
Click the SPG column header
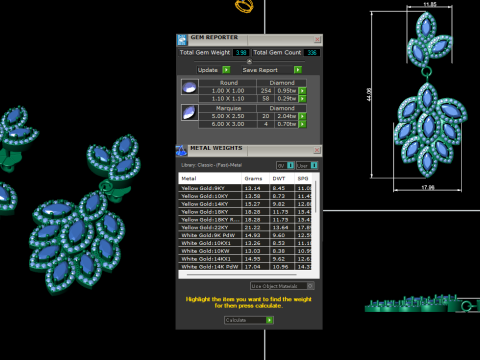tap(303, 179)
